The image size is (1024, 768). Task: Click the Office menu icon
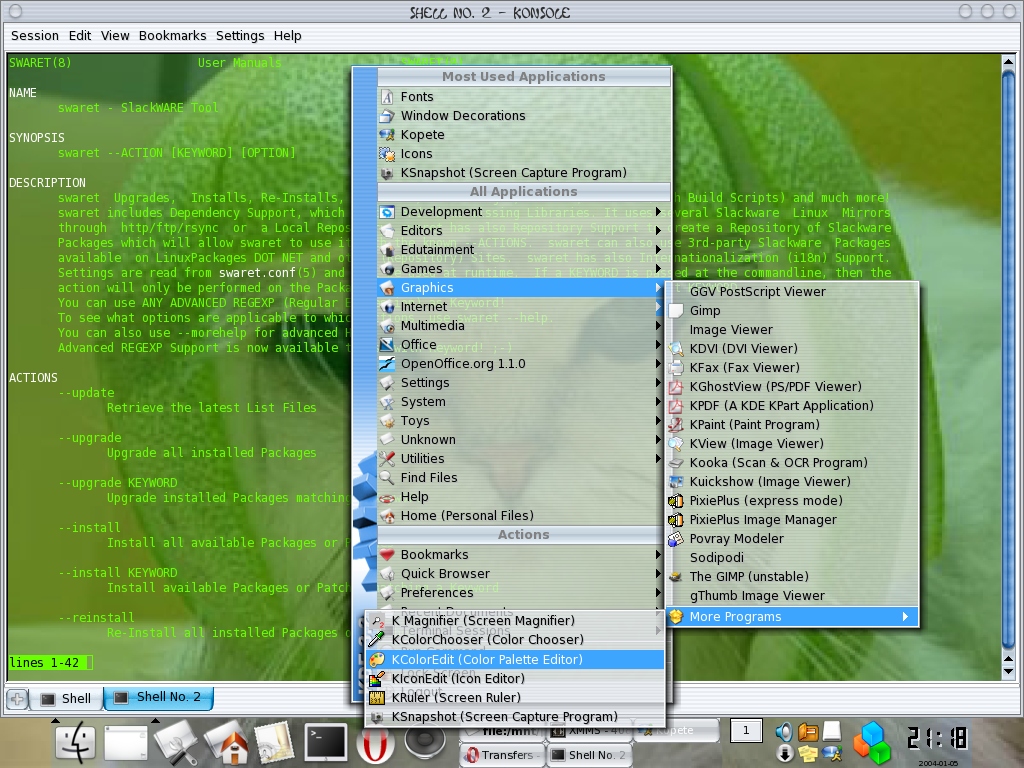(387, 344)
